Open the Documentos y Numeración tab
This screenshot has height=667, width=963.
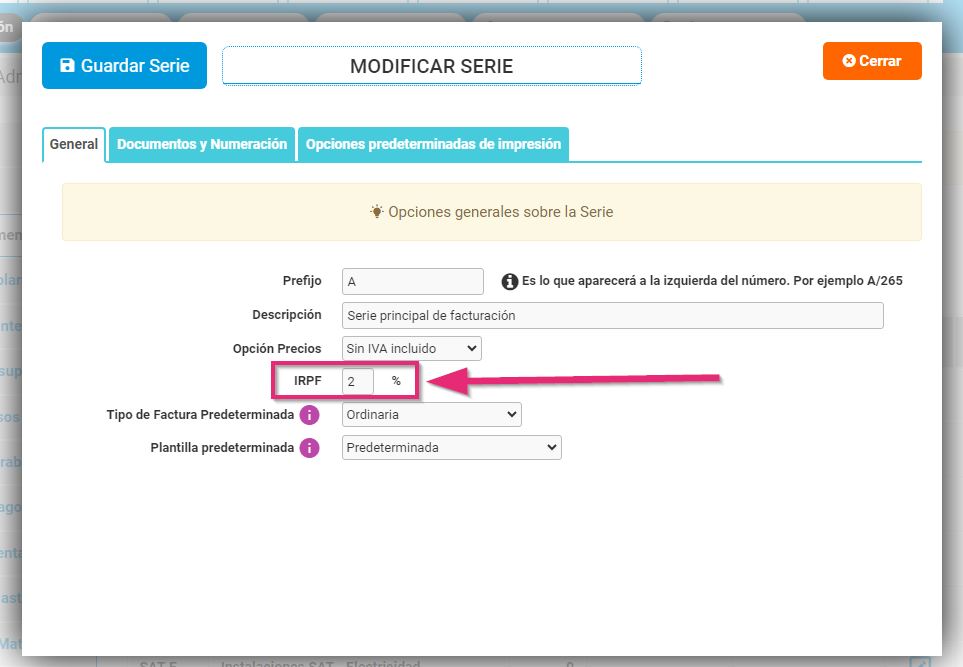pyautogui.click(x=202, y=144)
